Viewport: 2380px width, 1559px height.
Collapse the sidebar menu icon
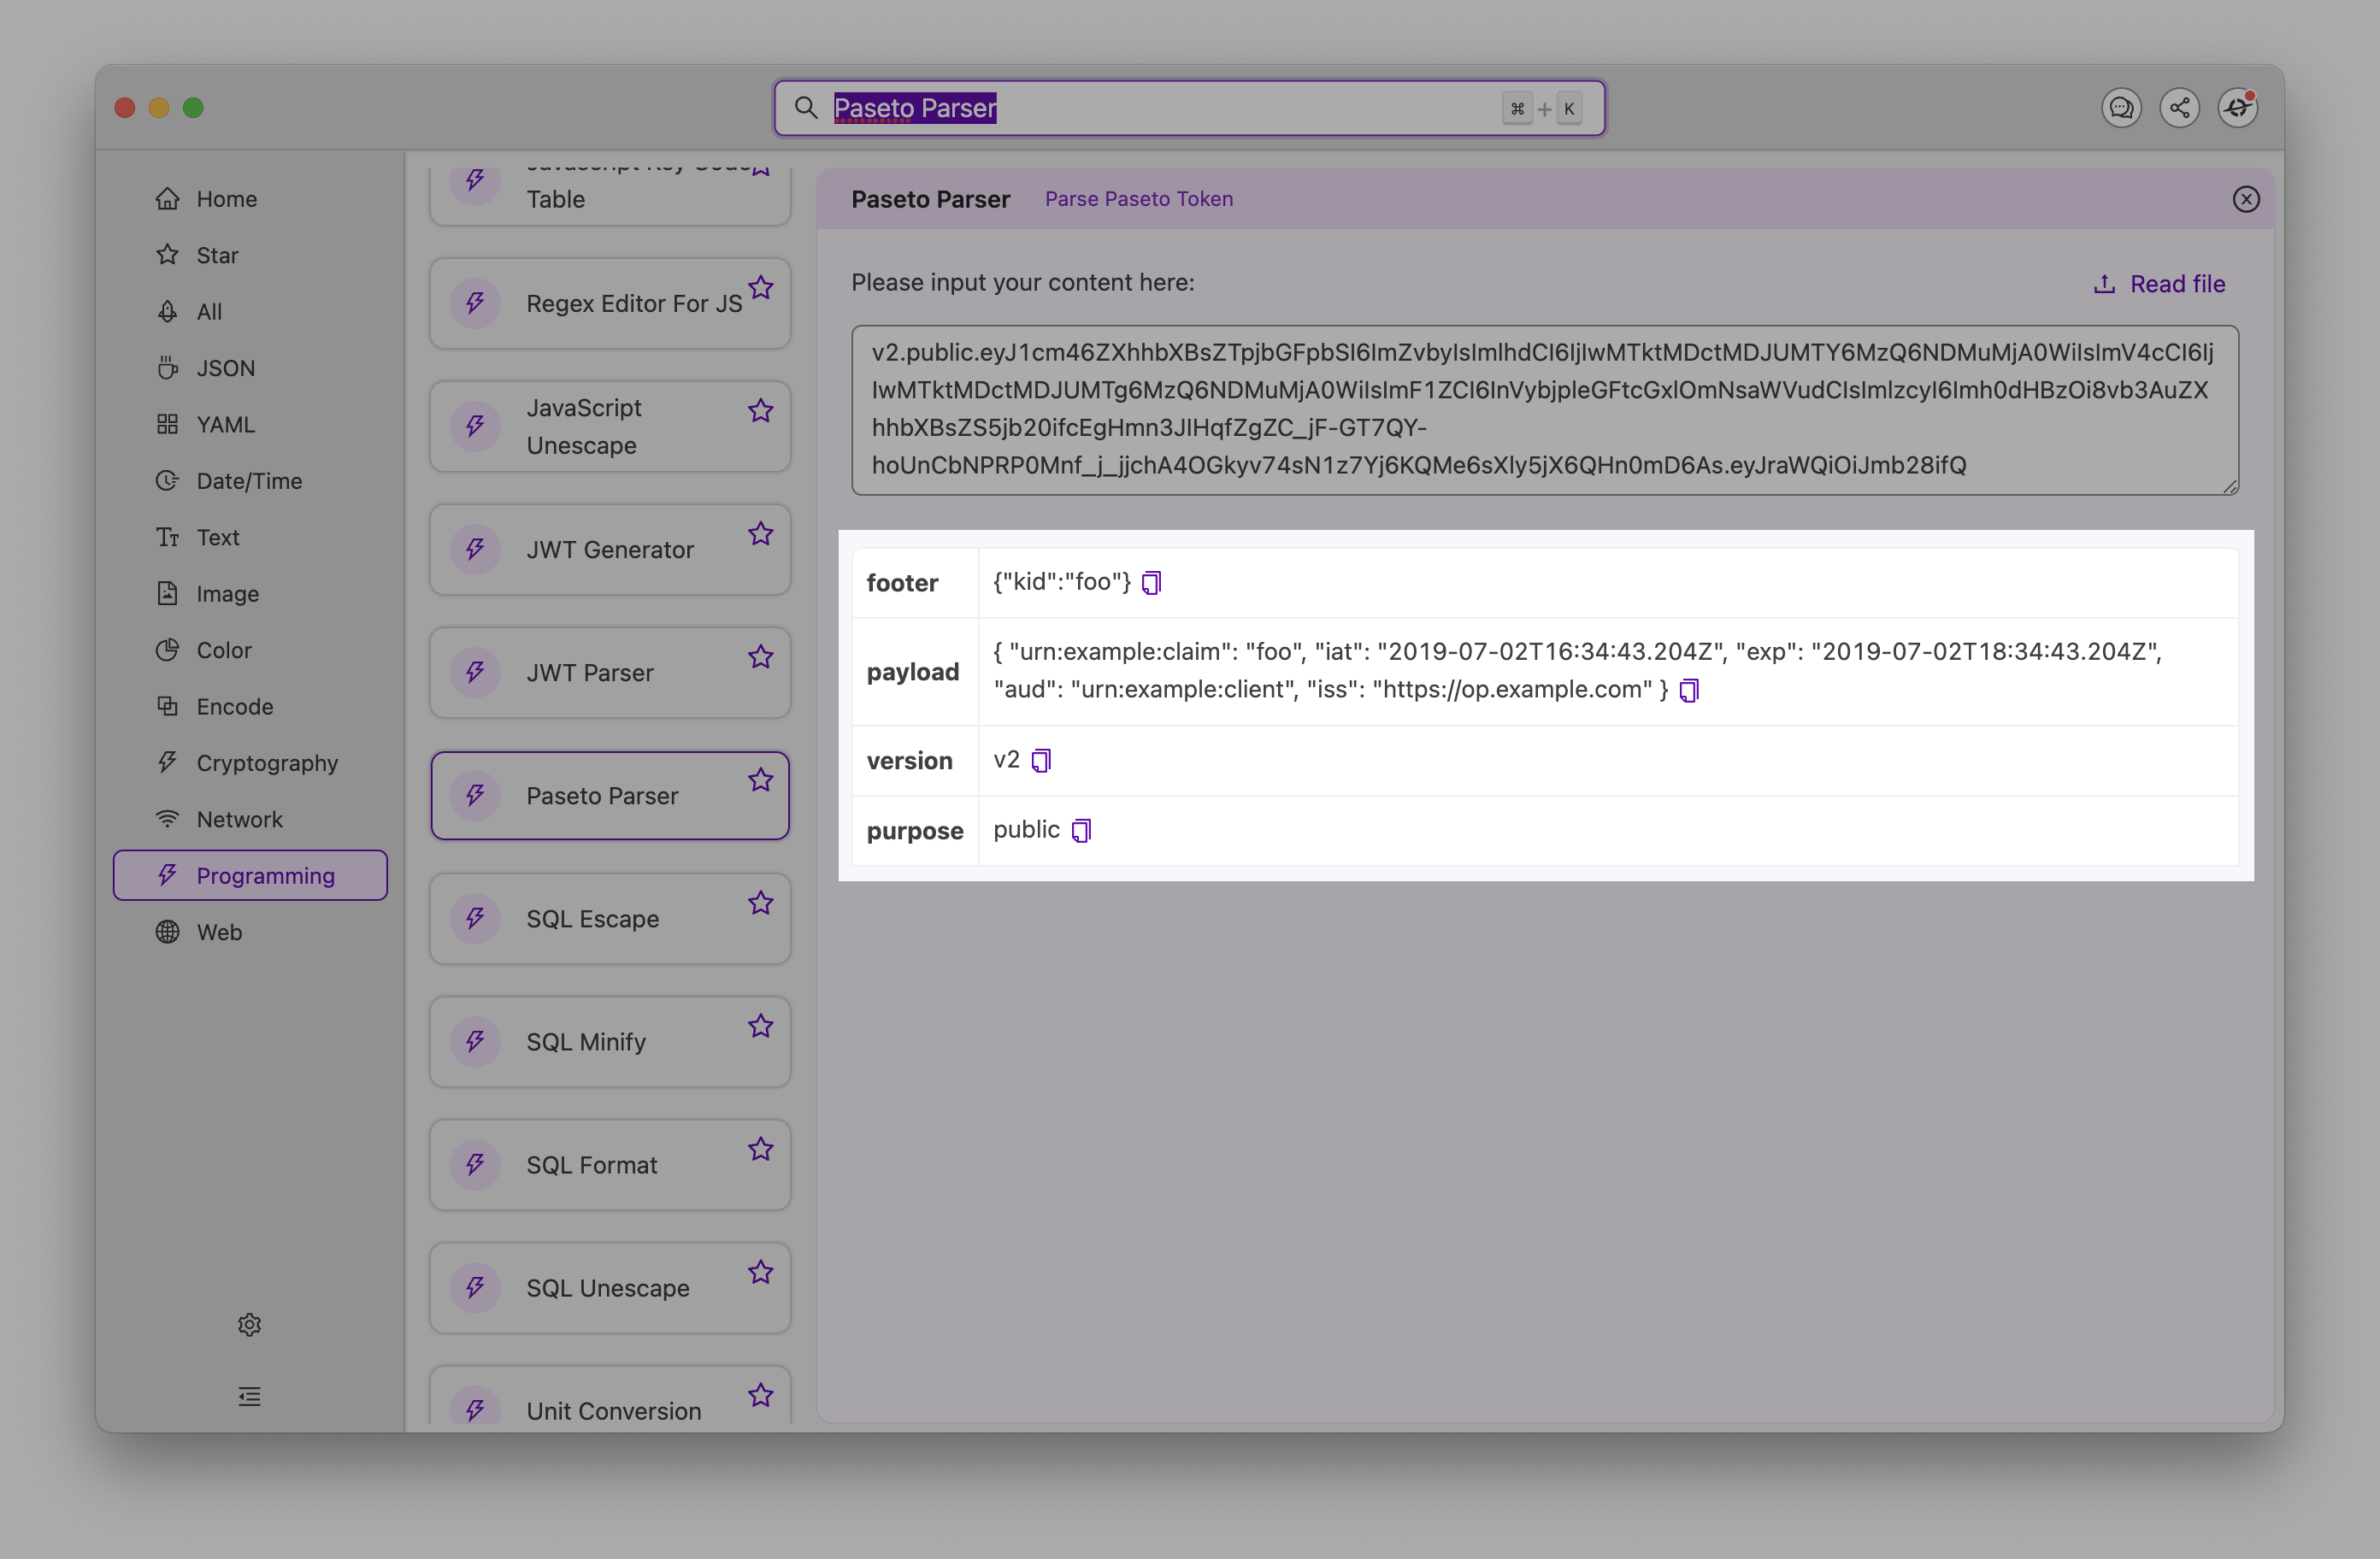click(250, 1397)
